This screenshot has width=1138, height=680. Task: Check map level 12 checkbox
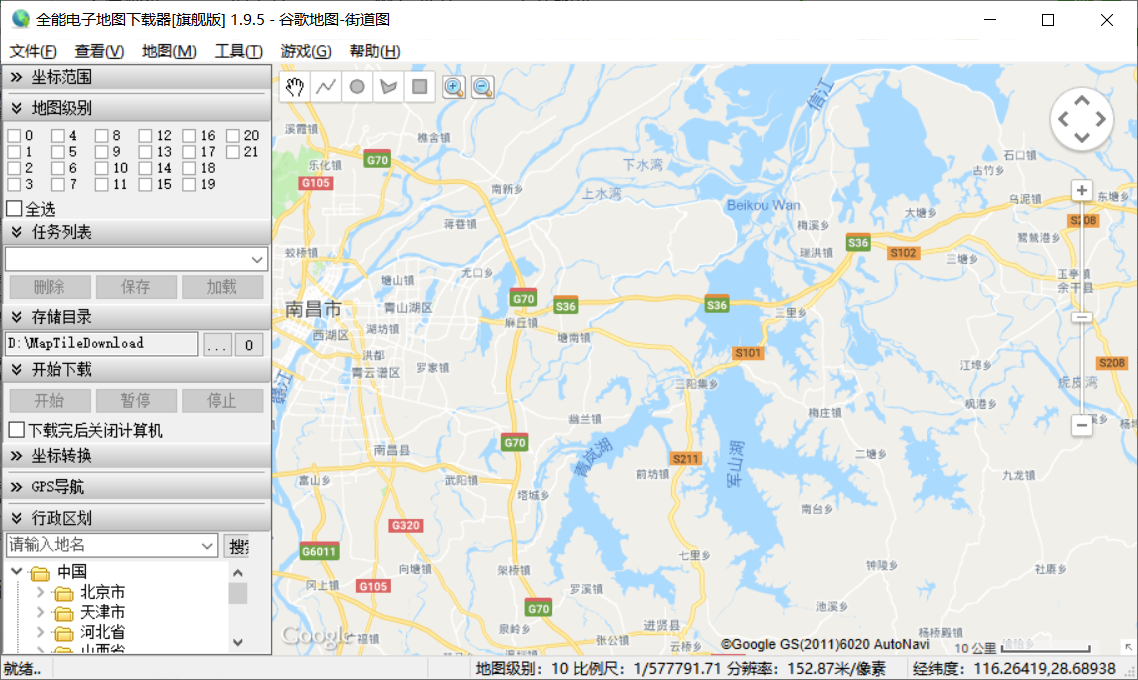click(145, 136)
